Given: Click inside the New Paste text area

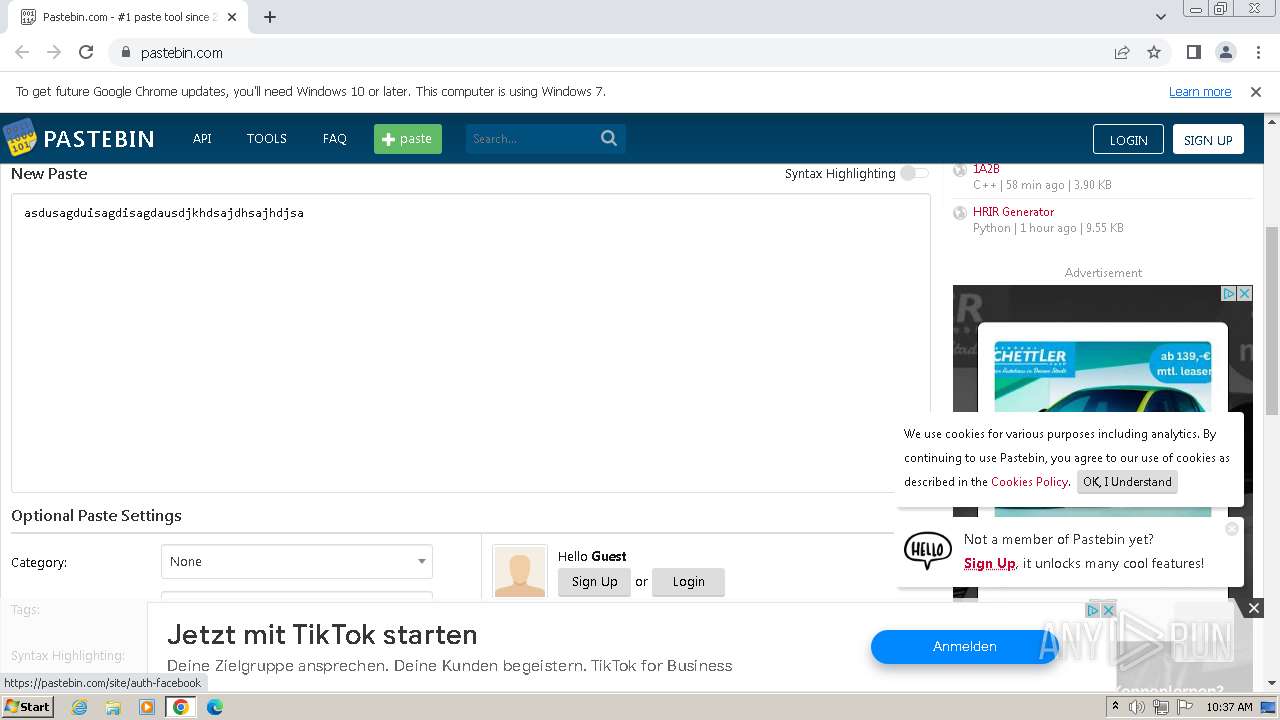Looking at the screenshot, I should pos(471,343).
